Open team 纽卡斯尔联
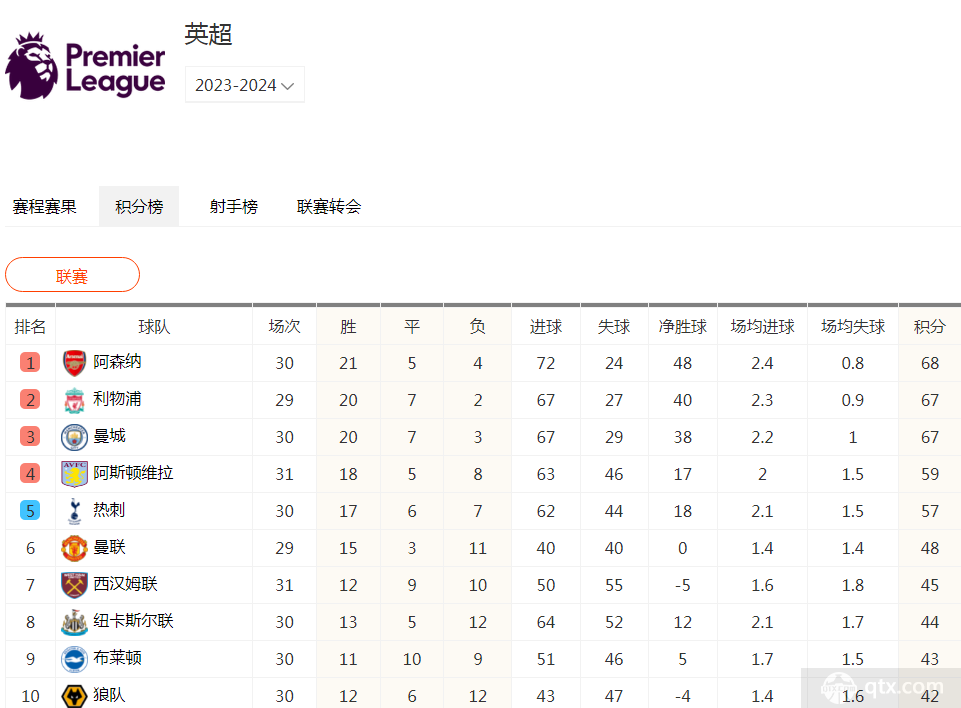961x708 pixels. coord(133,620)
